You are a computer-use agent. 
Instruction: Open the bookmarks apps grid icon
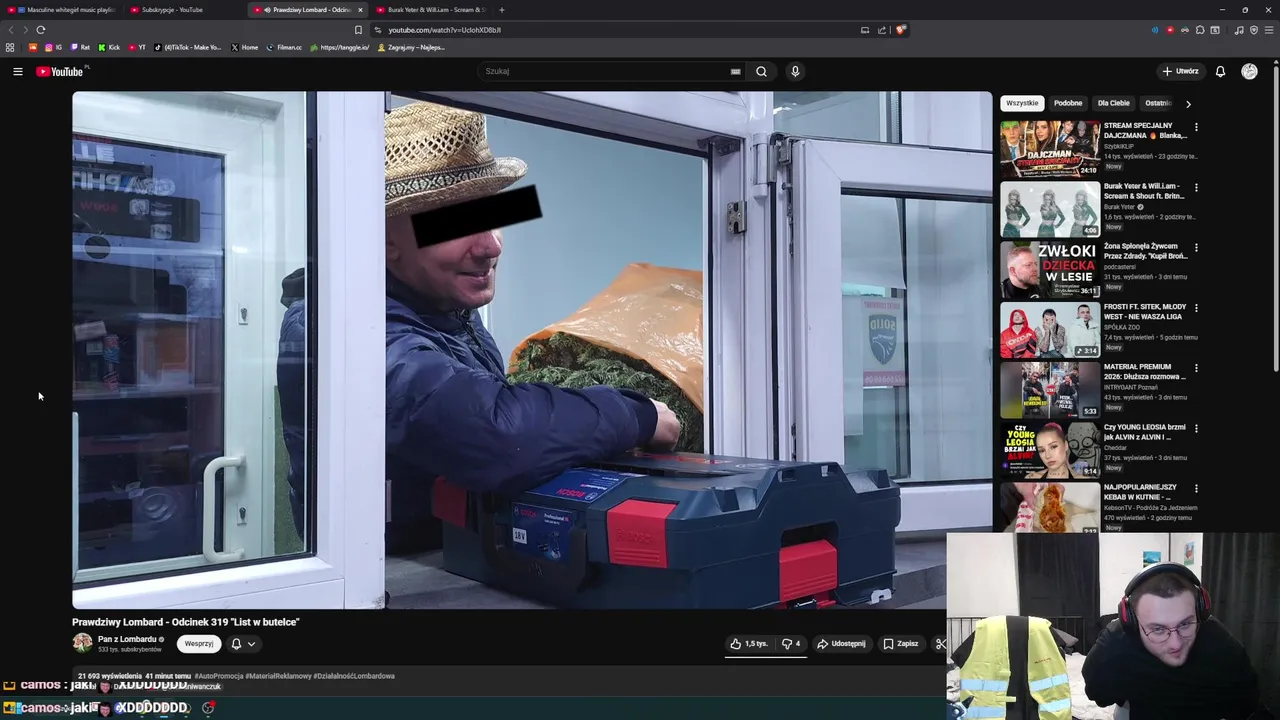click(10, 47)
